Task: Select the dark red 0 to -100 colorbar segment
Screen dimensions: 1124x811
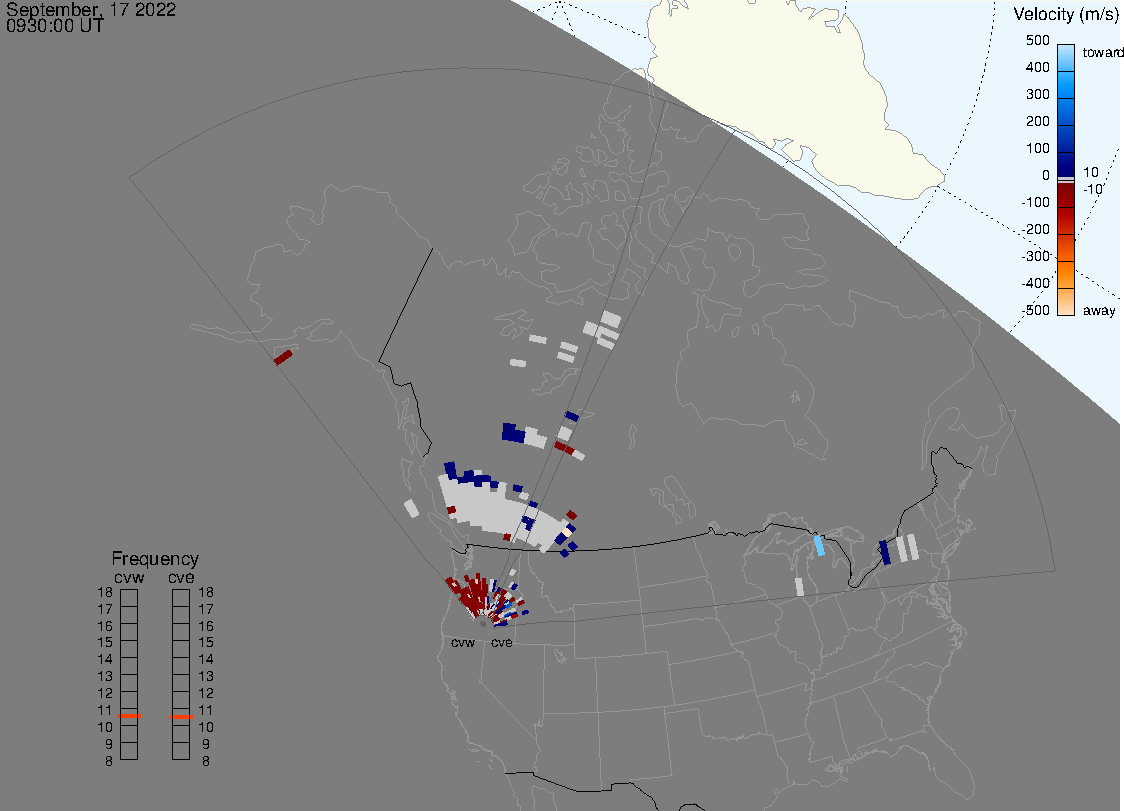Action: [x=1066, y=194]
